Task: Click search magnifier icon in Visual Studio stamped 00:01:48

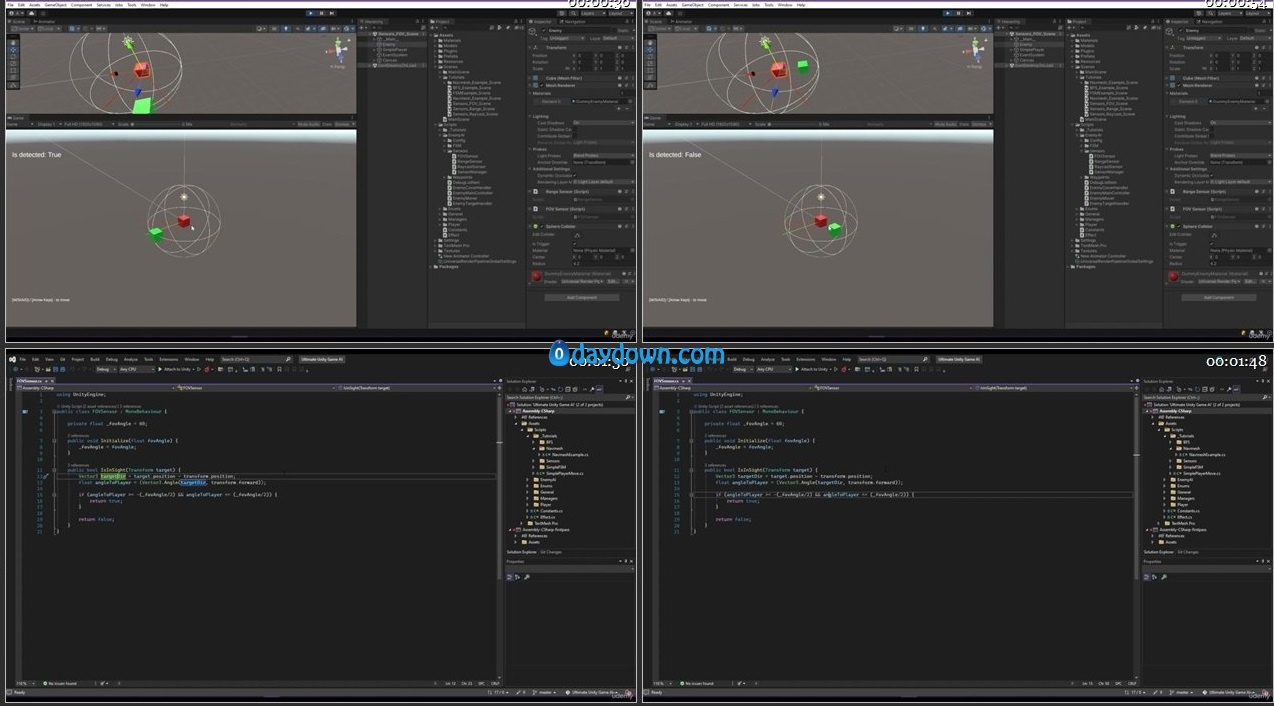Action: 925,359
